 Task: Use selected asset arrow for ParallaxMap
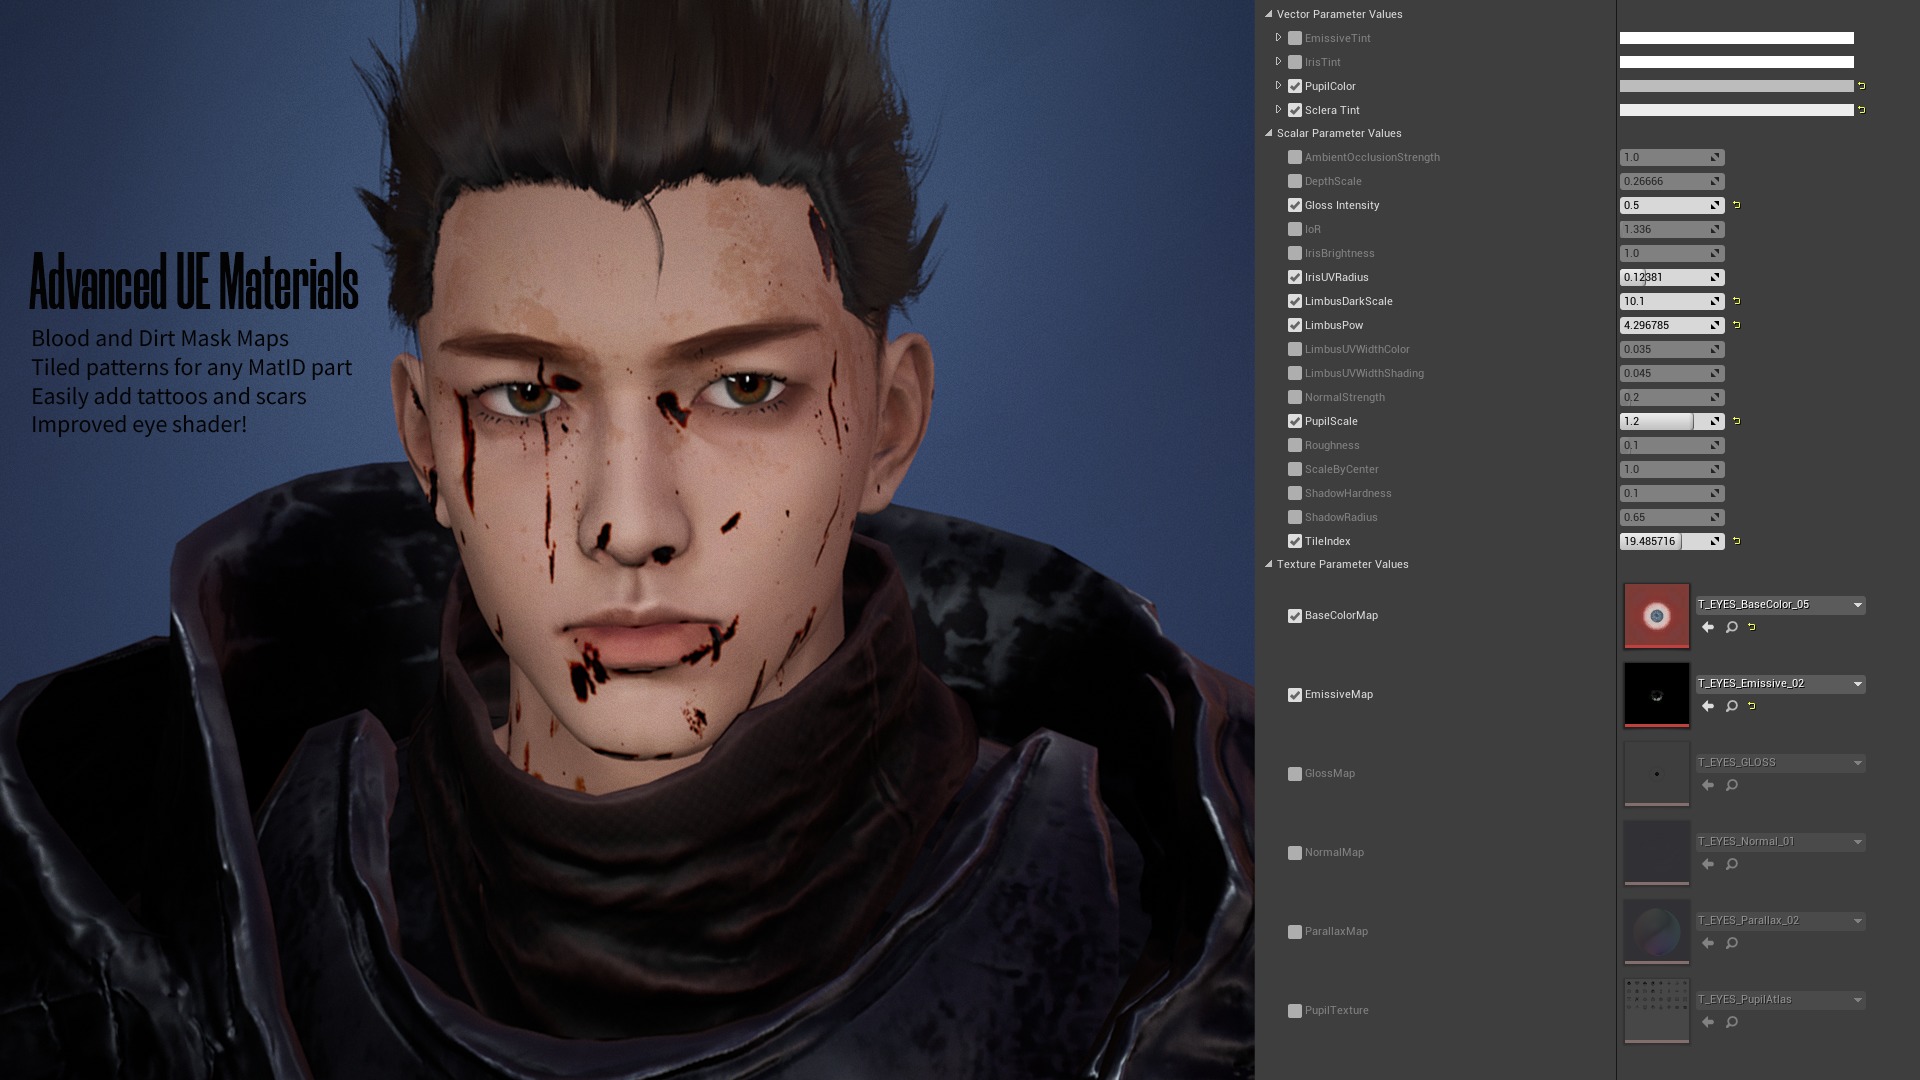coord(1708,943)
